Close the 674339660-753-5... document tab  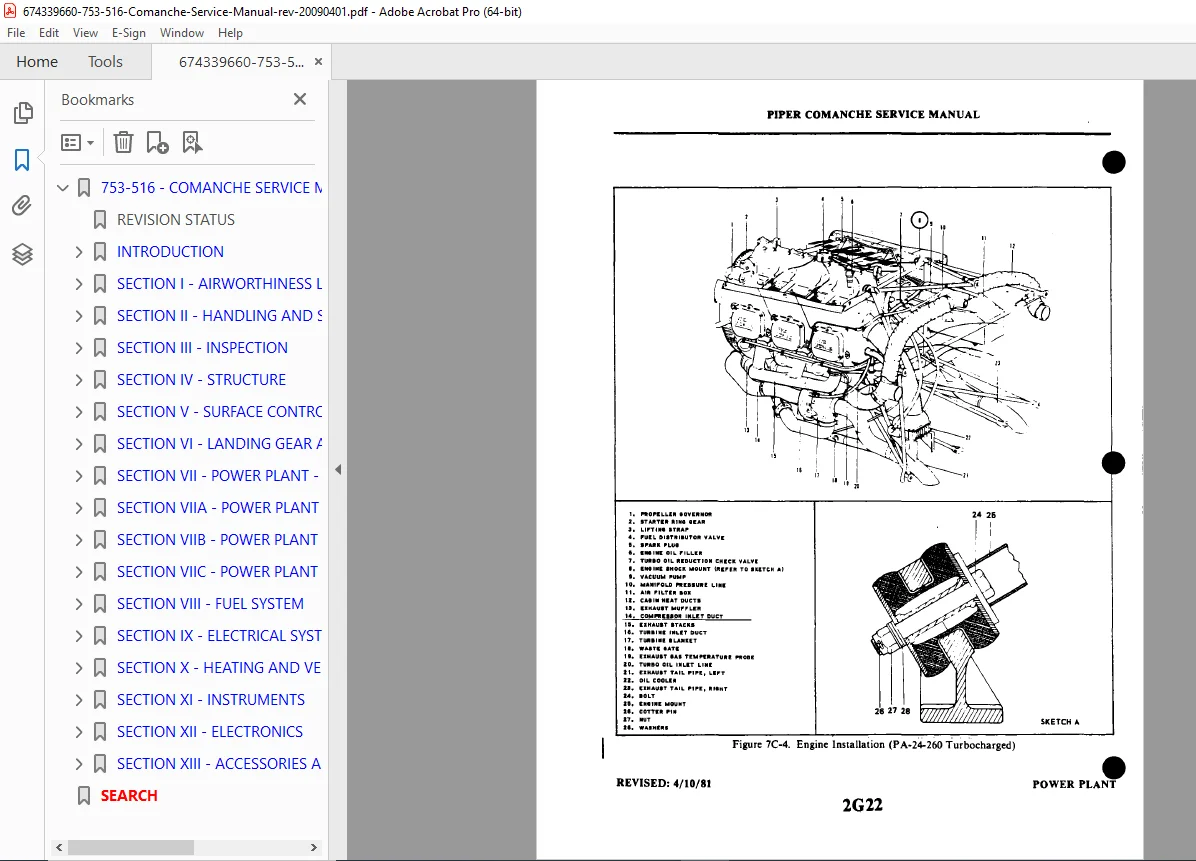click(x=319, y=62)
